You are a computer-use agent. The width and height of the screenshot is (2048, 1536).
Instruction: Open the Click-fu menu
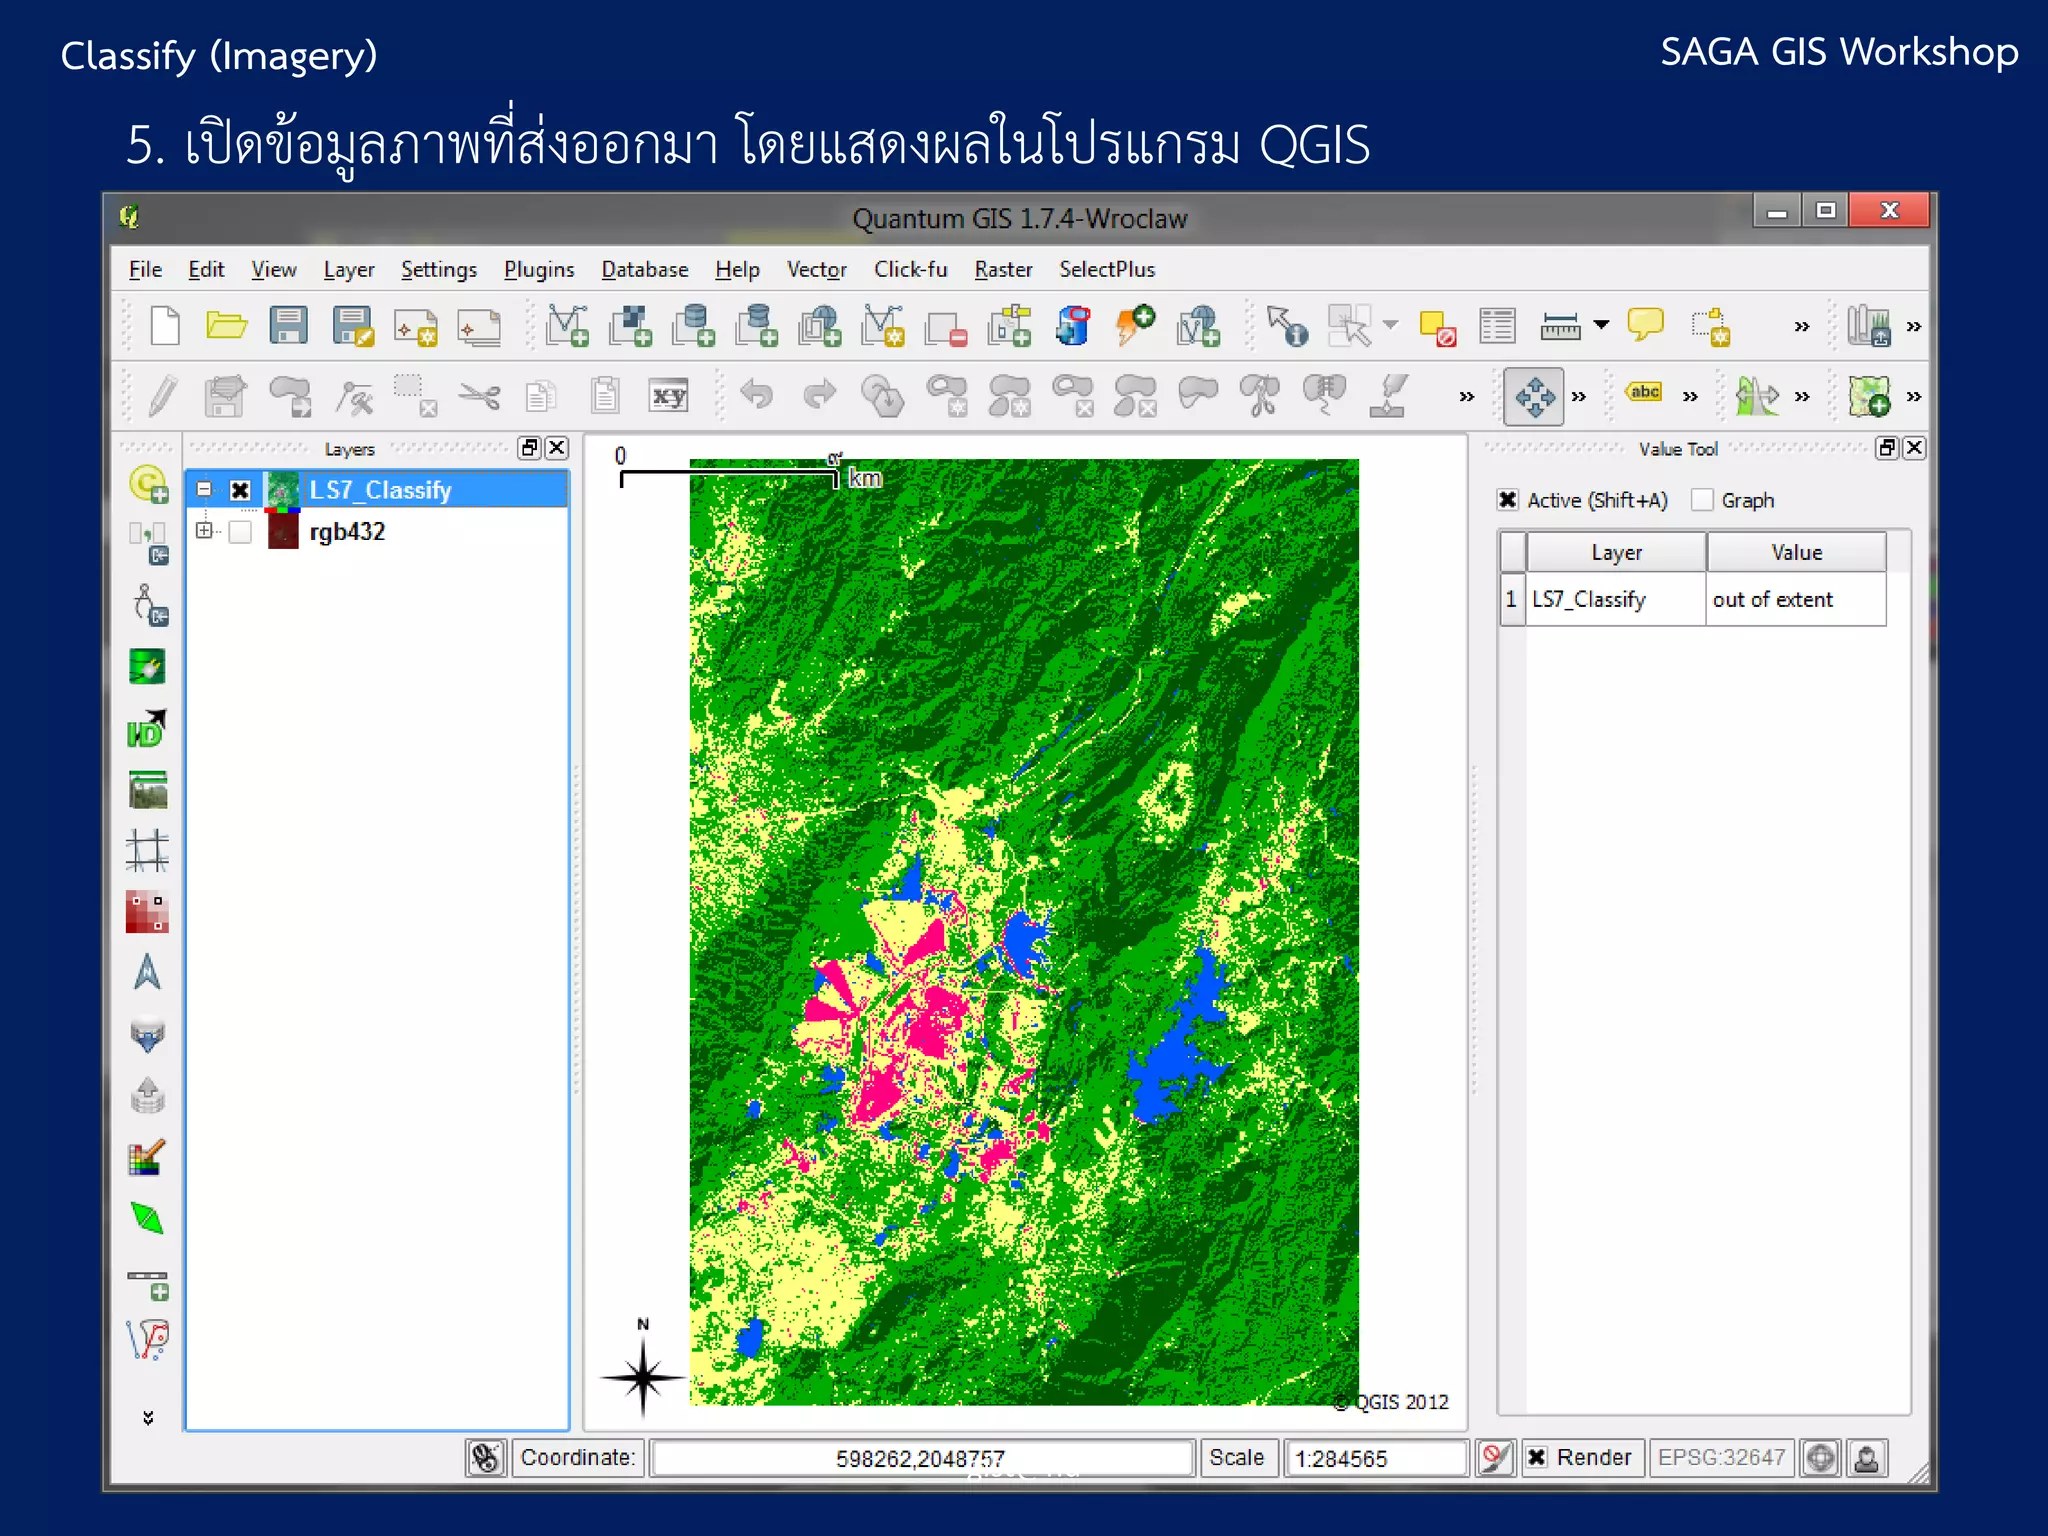tap(910, 270)
